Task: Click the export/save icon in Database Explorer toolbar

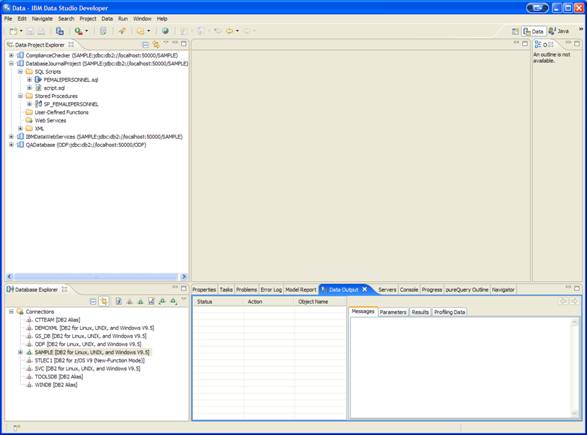Action: point(151,301)
